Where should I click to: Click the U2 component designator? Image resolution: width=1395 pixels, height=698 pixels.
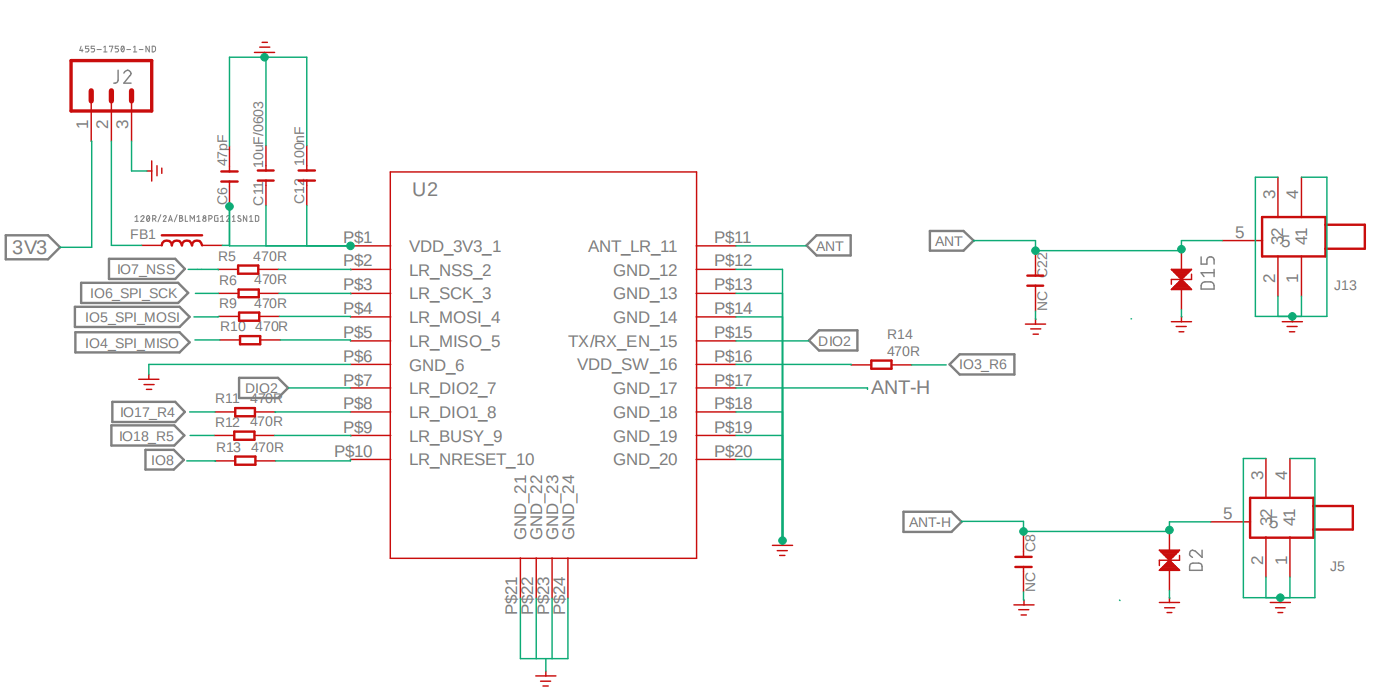click(425, 189)
